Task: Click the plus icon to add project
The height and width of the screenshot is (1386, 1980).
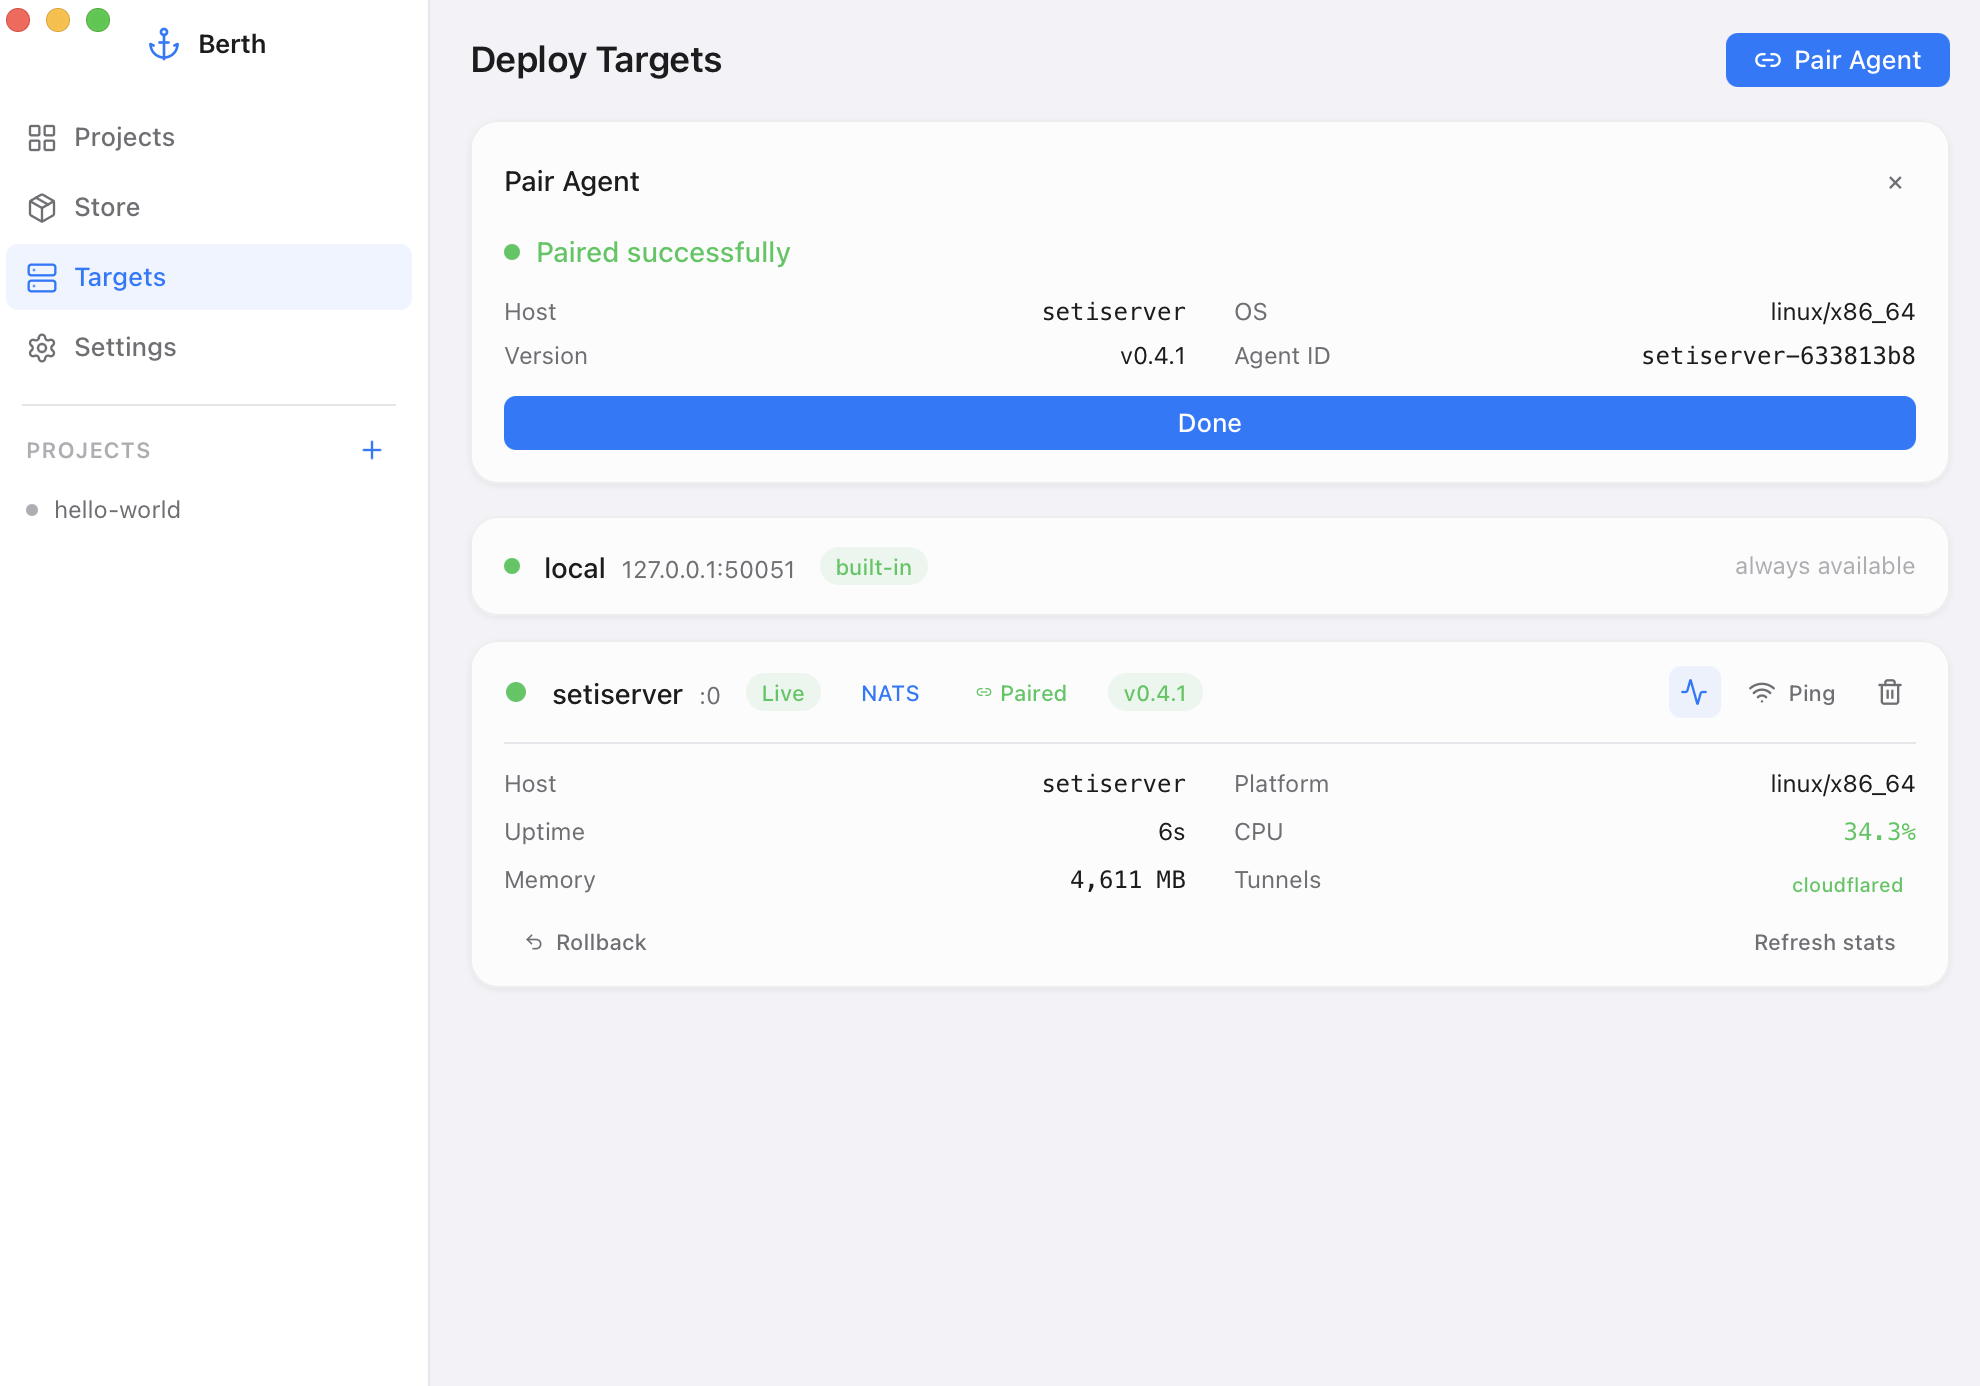Action: (x=372, y=450)
